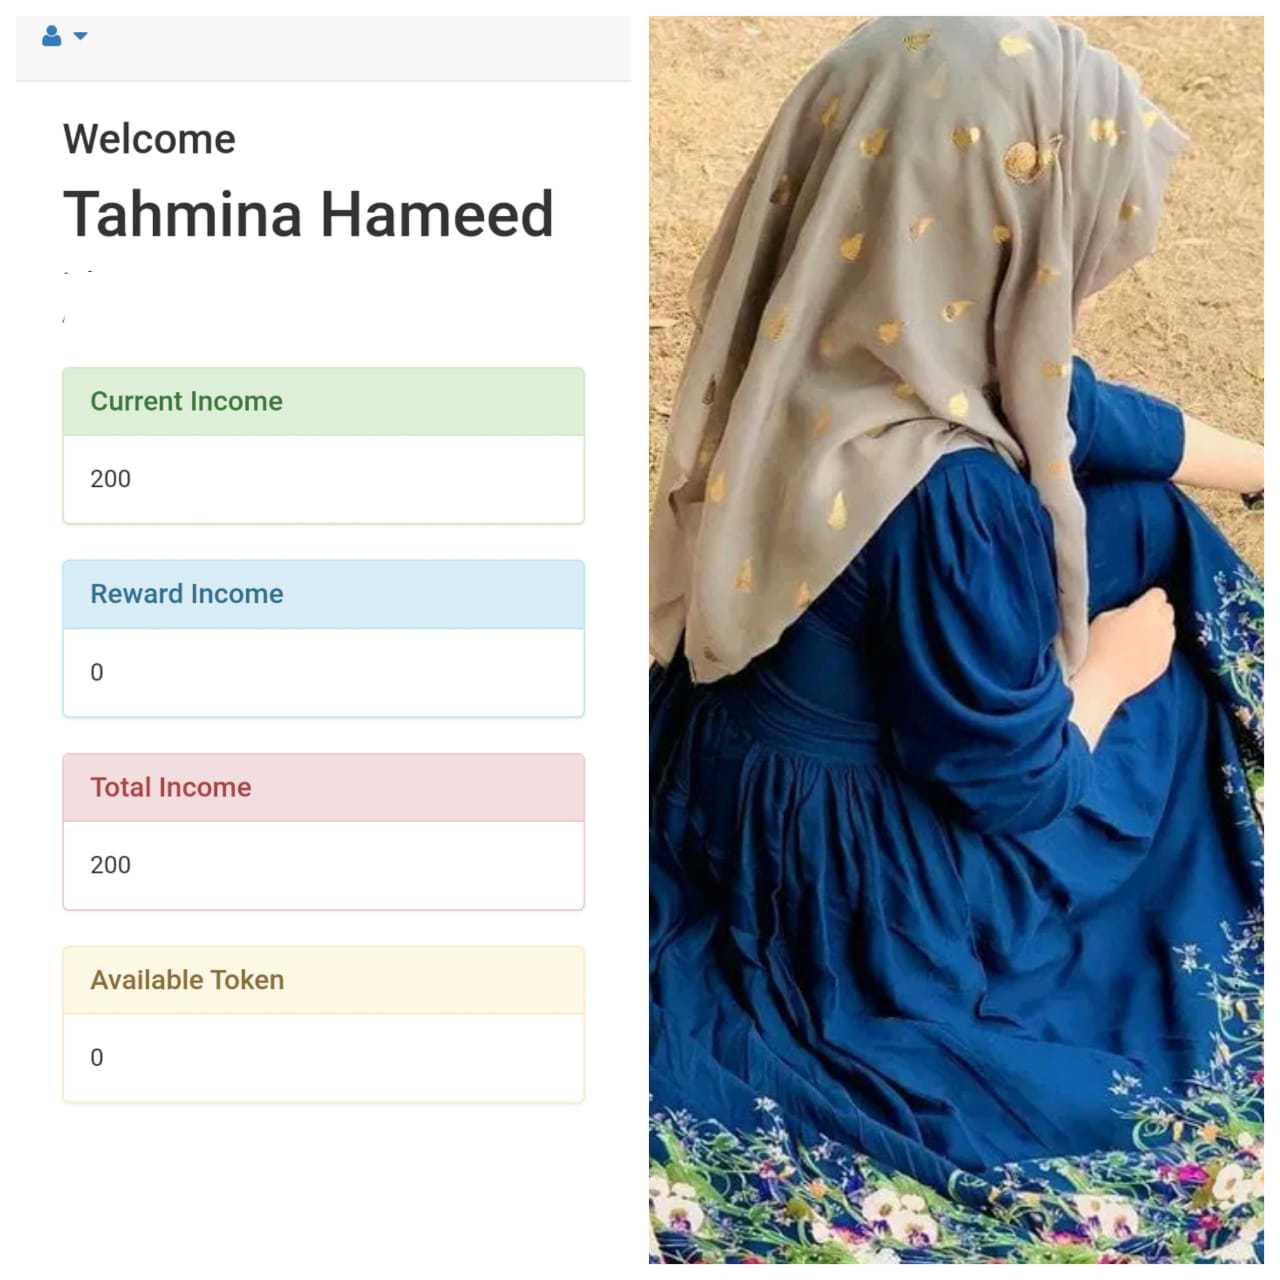Select the Current Income value 200

pyautogui.click(x=110, y=479)
